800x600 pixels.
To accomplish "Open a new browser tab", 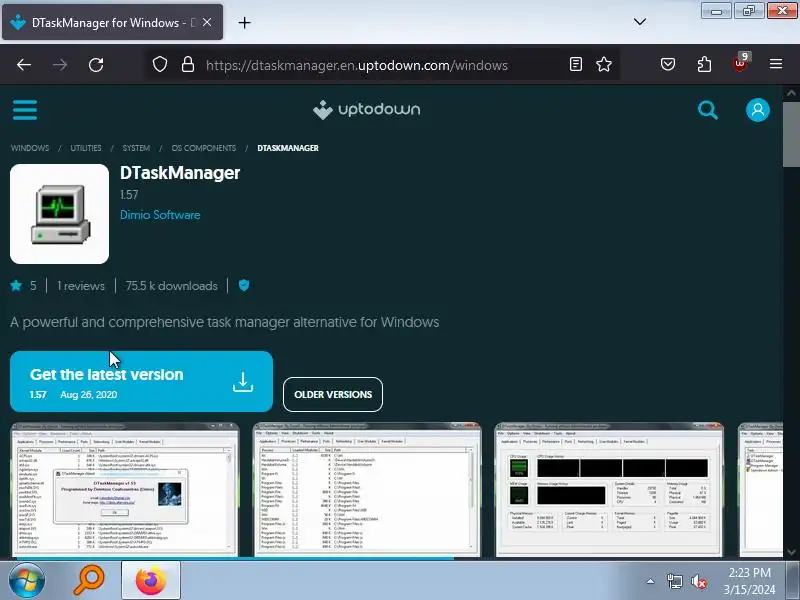I will pos(244,22).
